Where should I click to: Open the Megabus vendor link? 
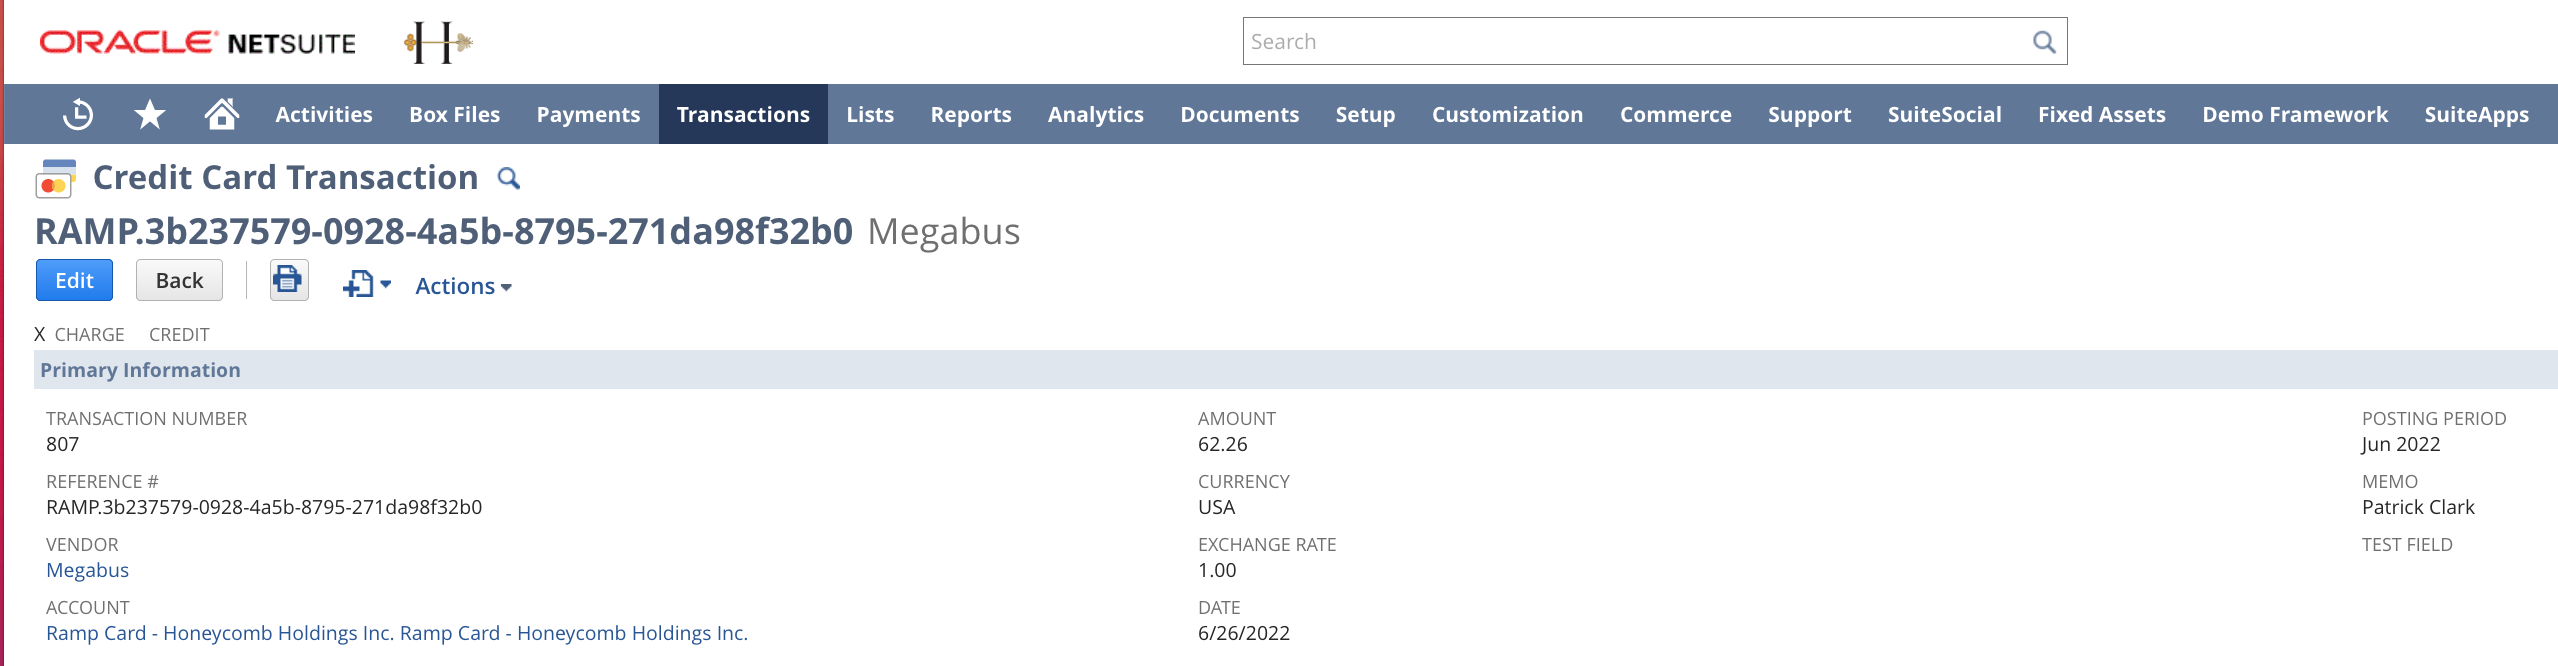pos(87,570)
